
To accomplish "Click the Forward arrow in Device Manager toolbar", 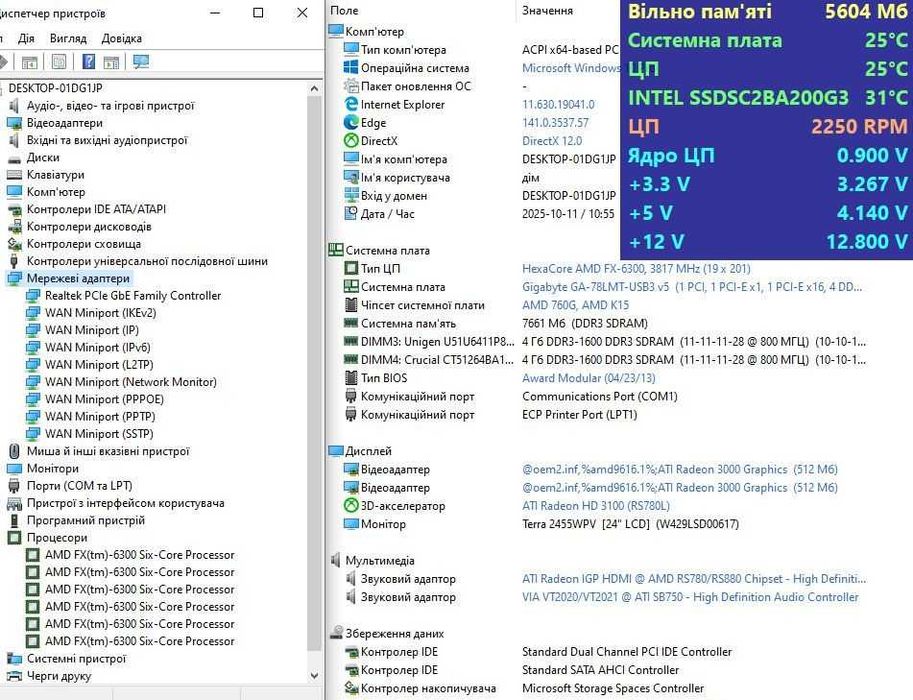I will [3, 62].
